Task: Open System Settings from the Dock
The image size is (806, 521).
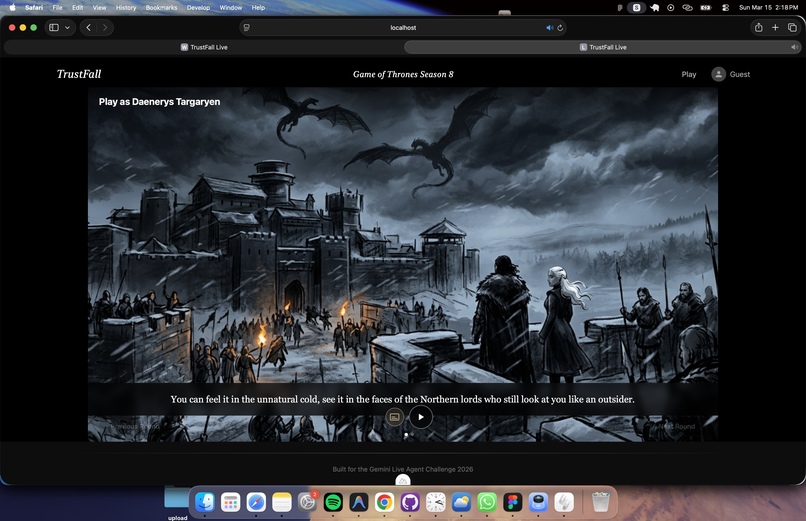Action: pos(307,502)
